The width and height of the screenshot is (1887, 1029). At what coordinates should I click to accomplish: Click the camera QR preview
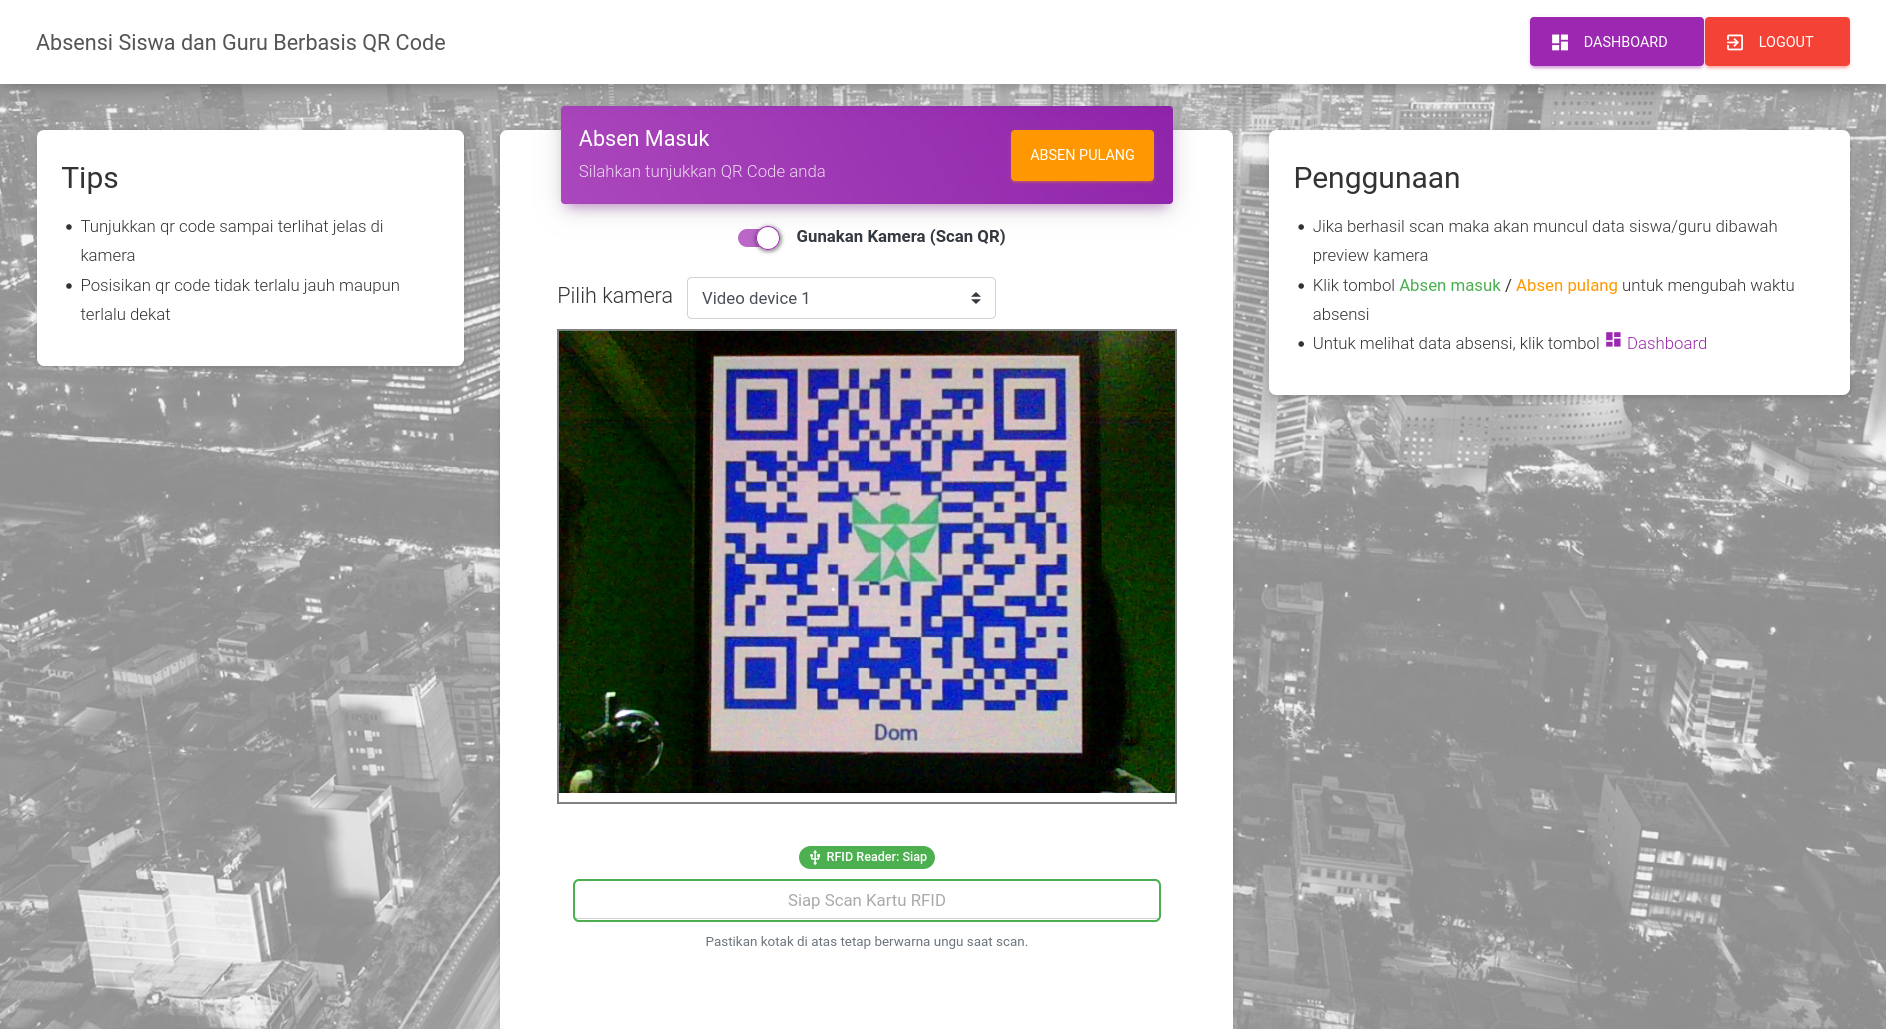pos(866,562)
